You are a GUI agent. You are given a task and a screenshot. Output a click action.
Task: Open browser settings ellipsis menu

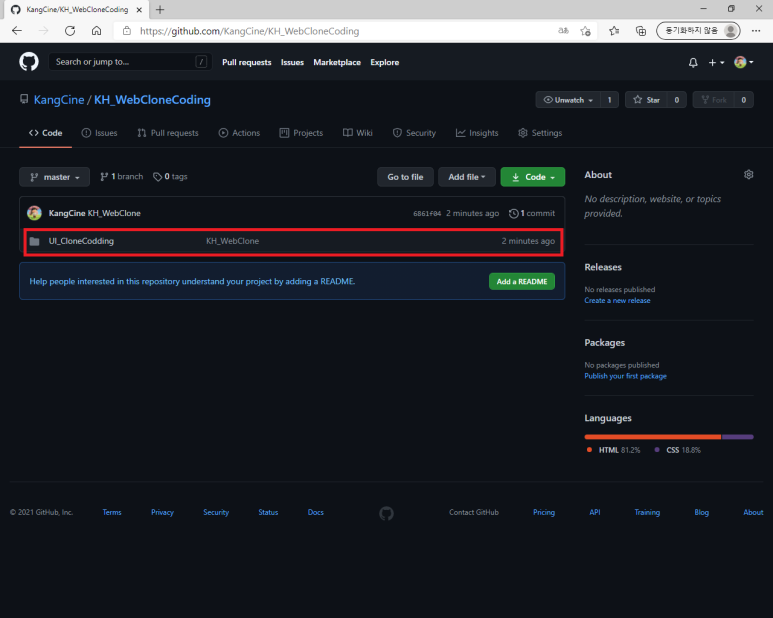point(756,31)
